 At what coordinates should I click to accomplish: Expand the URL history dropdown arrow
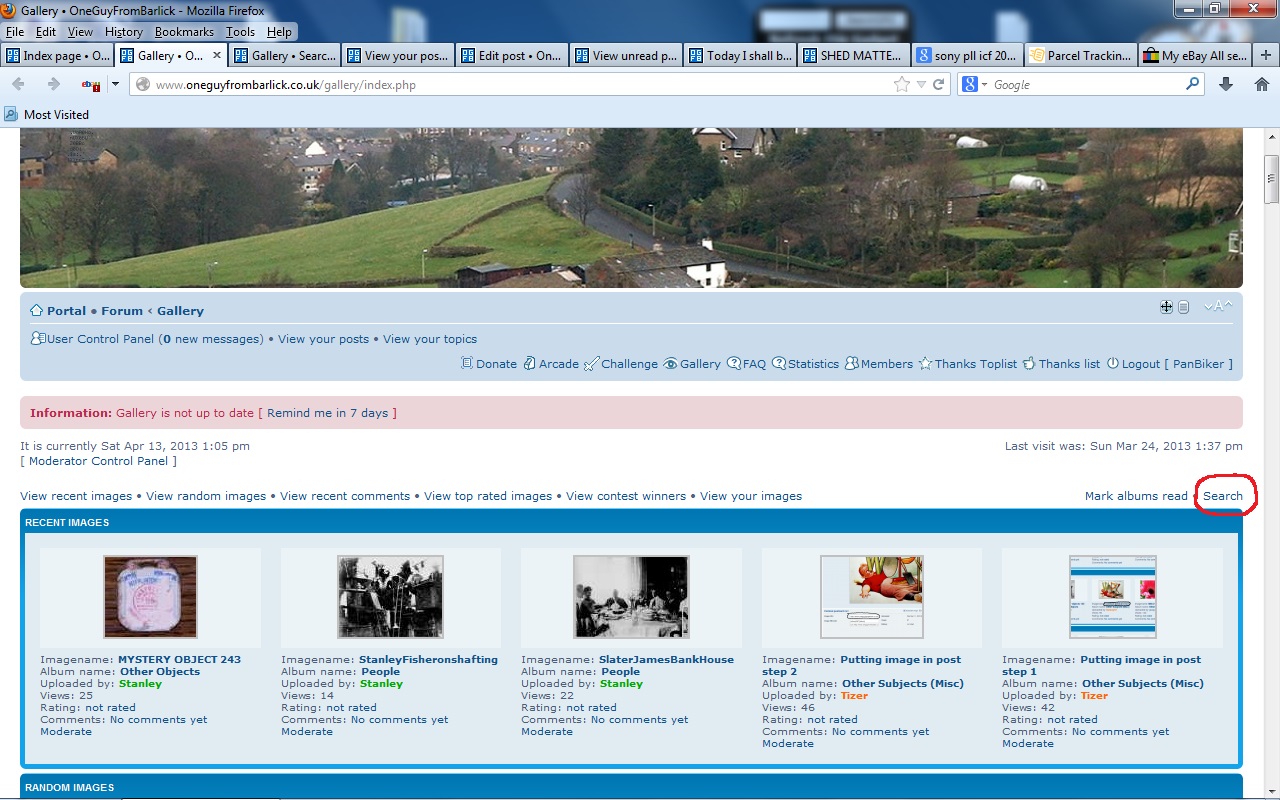(x=921, y=85)
